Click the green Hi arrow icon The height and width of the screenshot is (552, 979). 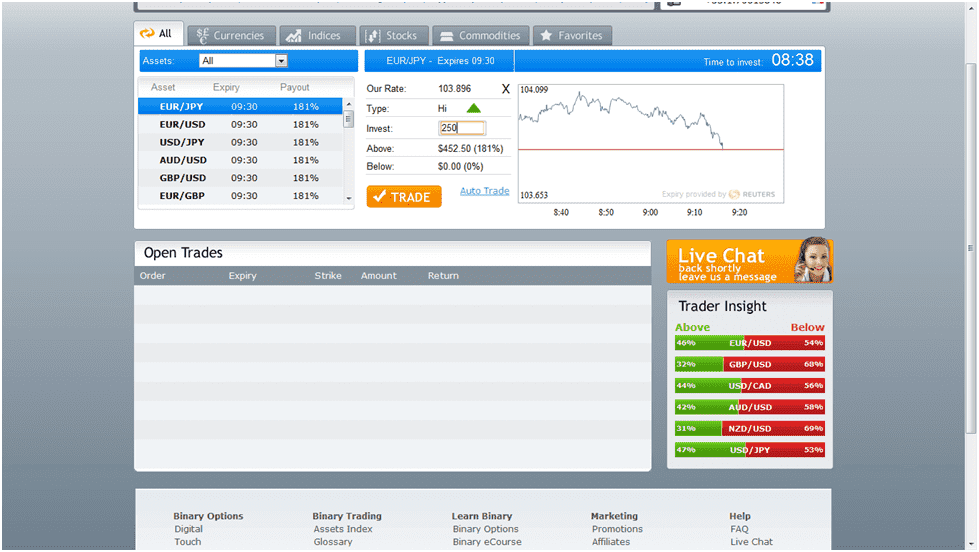[x=474, y=108]
